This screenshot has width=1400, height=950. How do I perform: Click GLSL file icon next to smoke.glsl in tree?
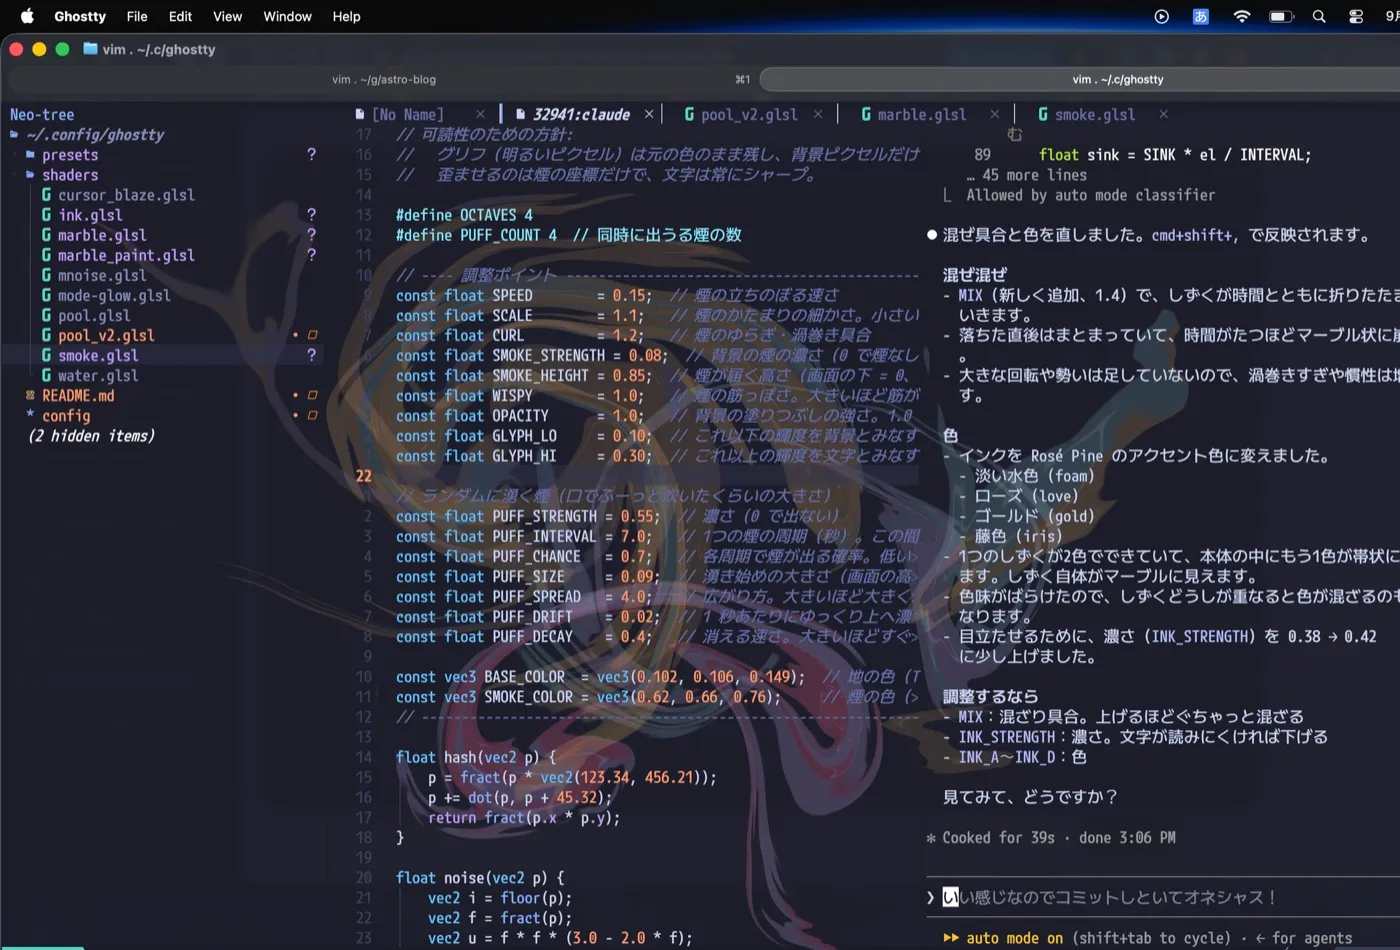(x=46, y=355)
